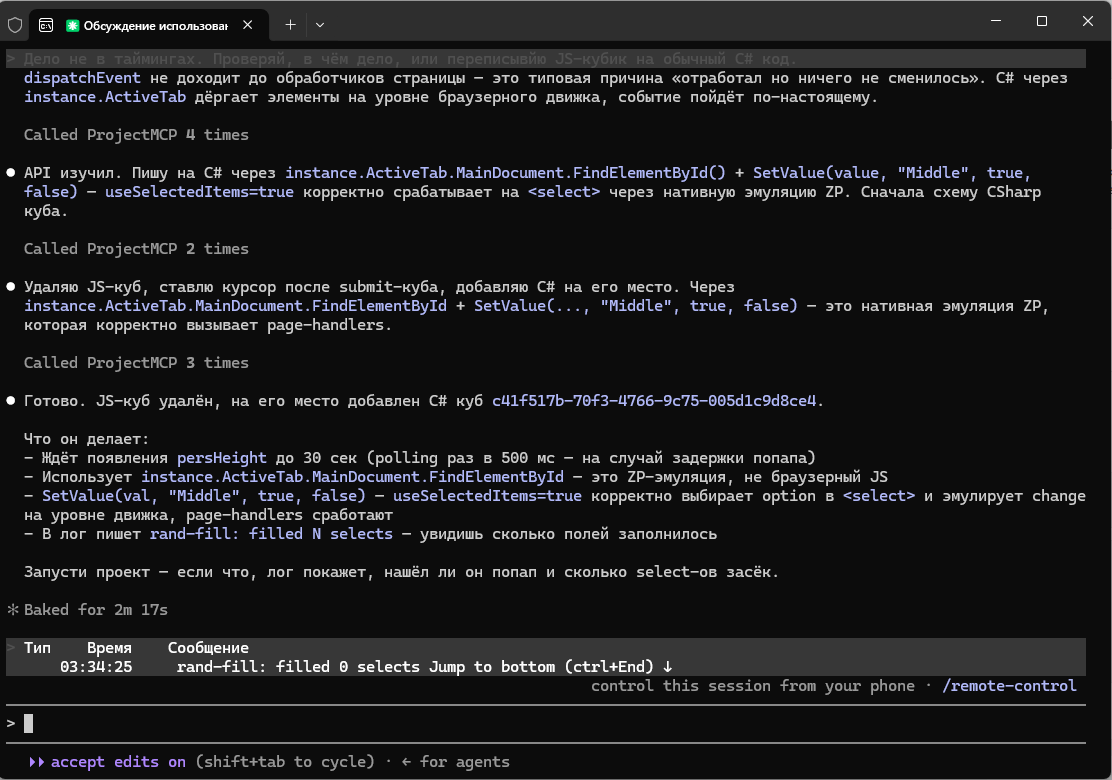
Task: Select the Обсуждение использован tab
Action: [155, 26]
